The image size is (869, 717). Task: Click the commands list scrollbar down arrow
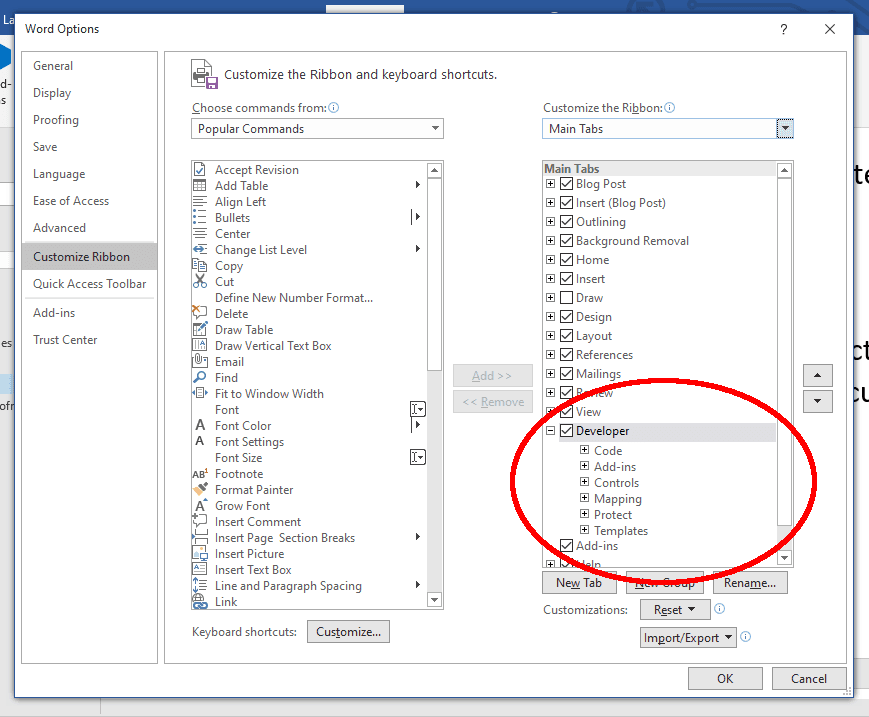click(434, 600)
